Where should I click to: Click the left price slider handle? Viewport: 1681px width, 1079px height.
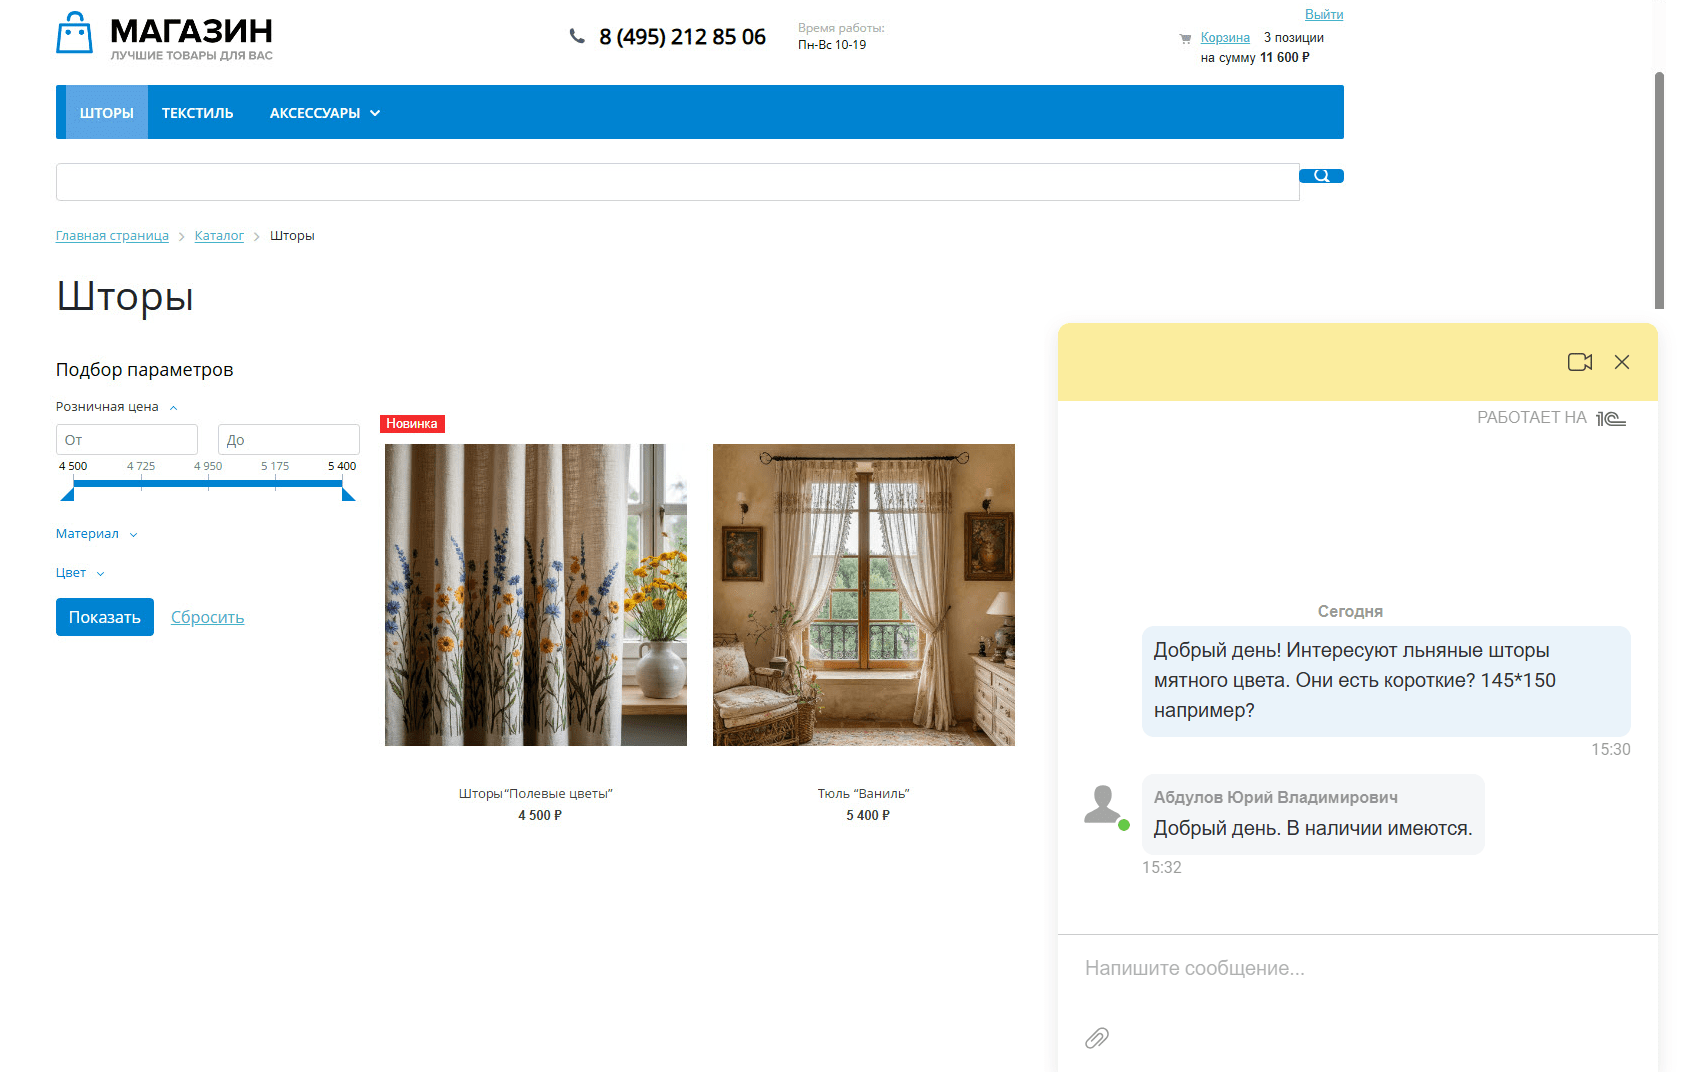[68, 492]
